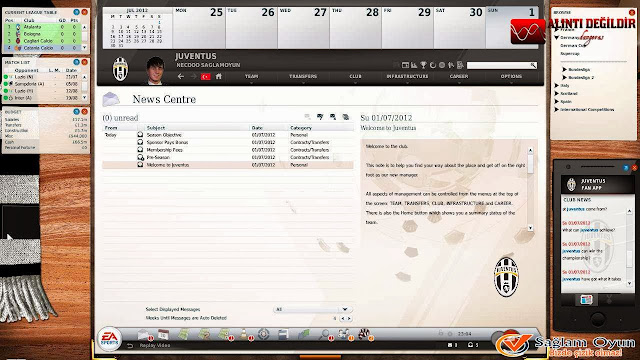Screen dimensions: 640x360
Task: Click the notes document icon beside search field
Action: coord(460,65)
